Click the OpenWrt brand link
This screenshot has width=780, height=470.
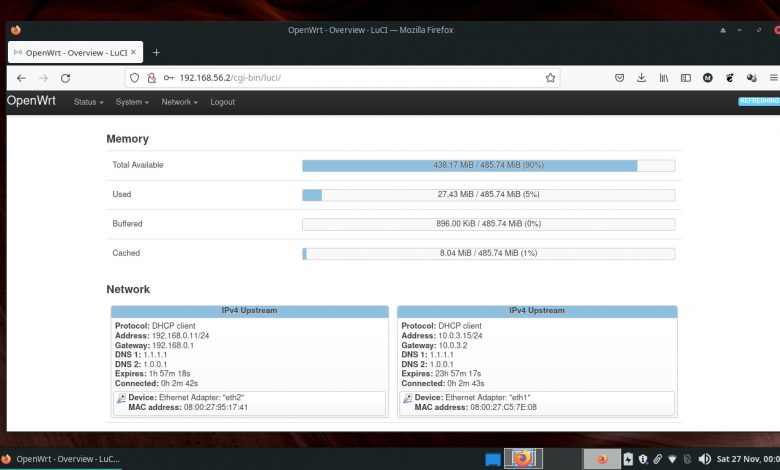[x=31, y=100]
